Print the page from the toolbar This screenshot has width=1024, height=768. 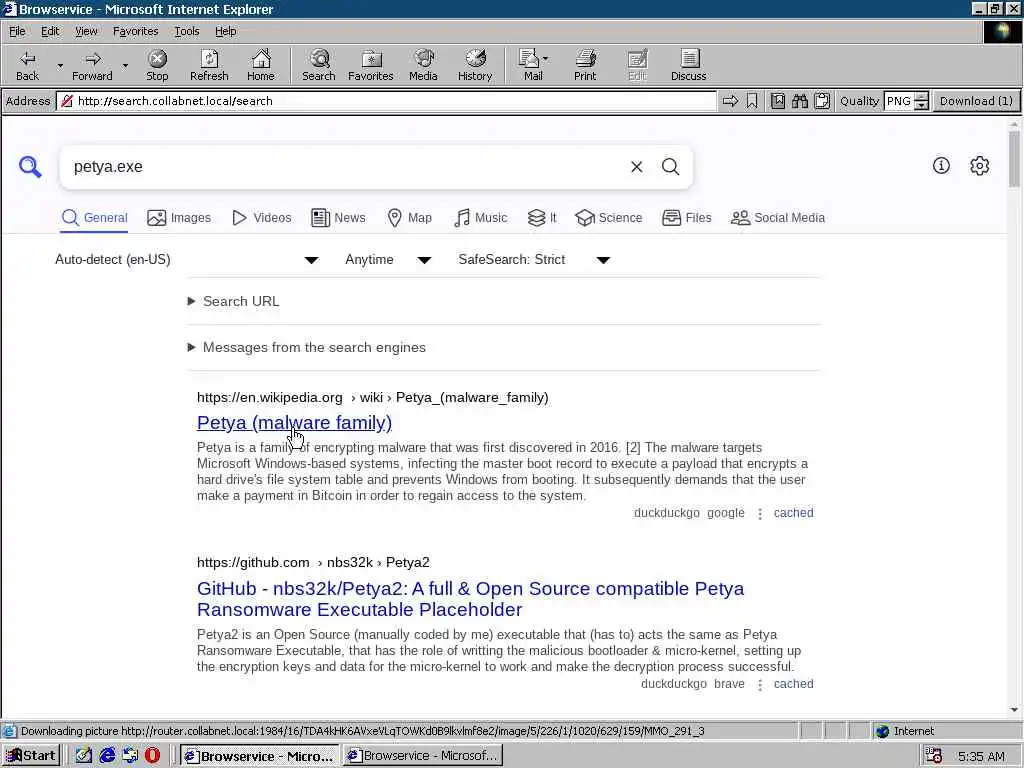[x=585, y=65]
